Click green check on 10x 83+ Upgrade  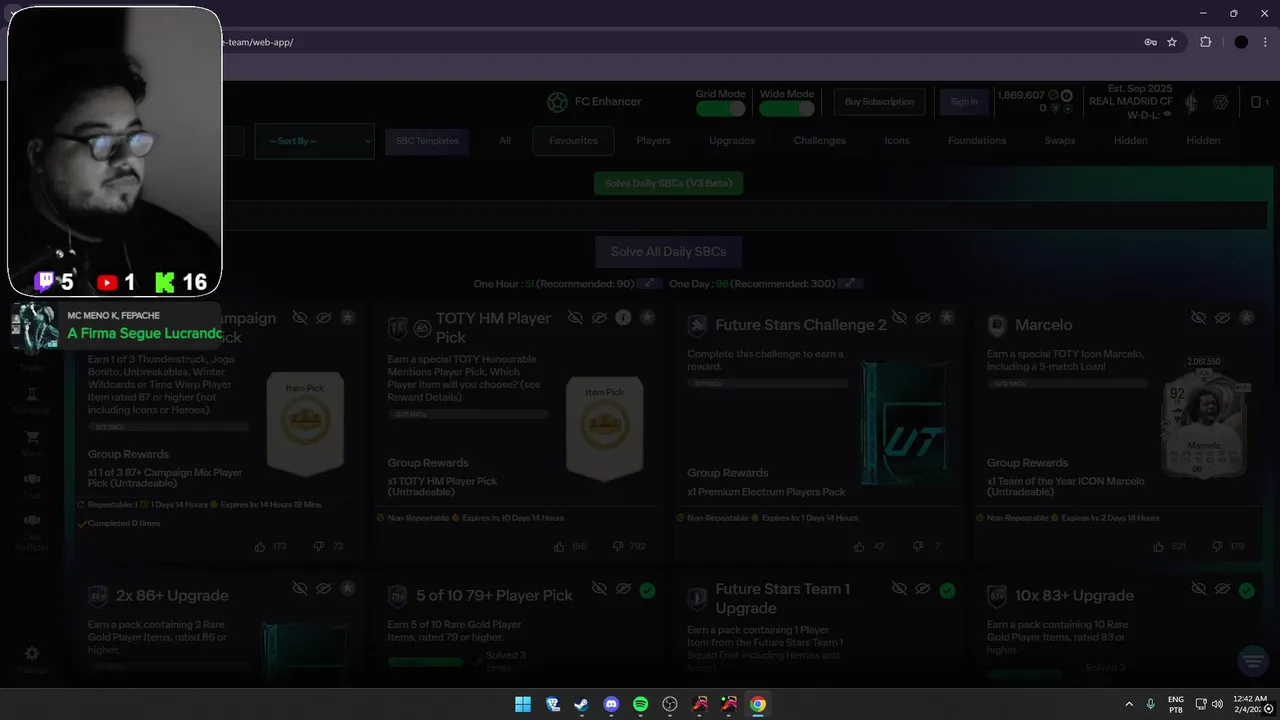tap(1246, 590)
